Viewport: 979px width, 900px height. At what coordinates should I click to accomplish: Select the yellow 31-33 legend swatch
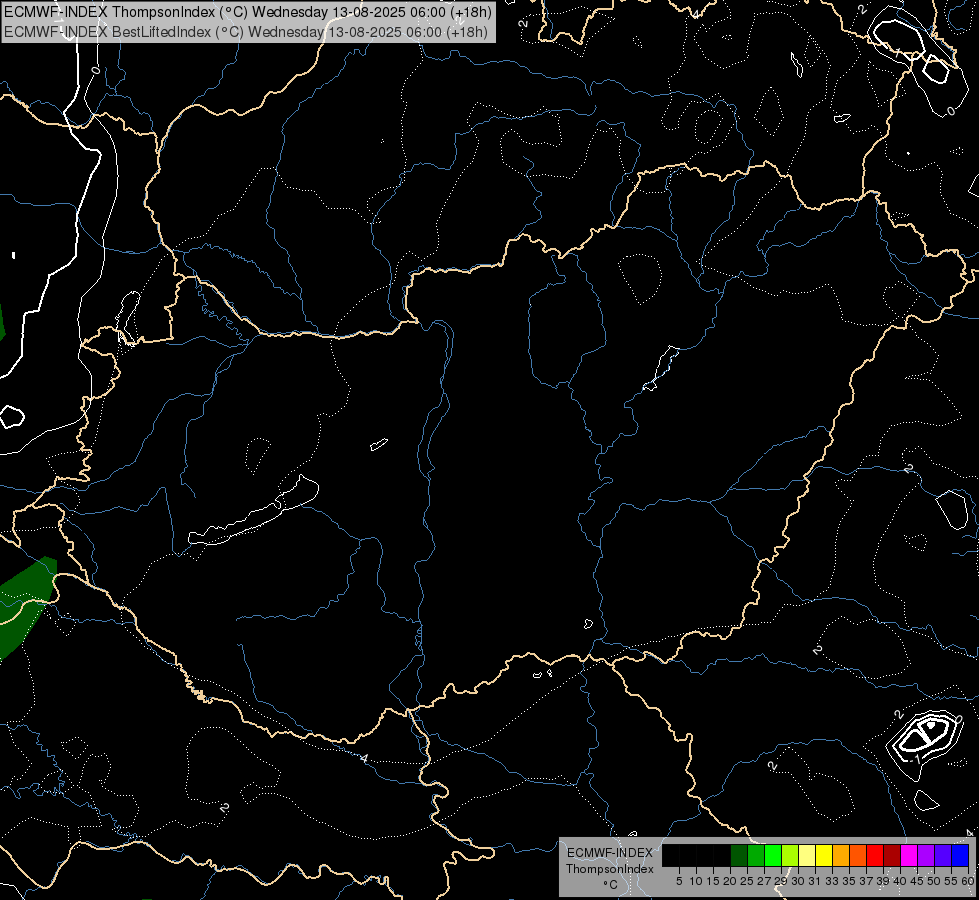click(x=824, y=856)
